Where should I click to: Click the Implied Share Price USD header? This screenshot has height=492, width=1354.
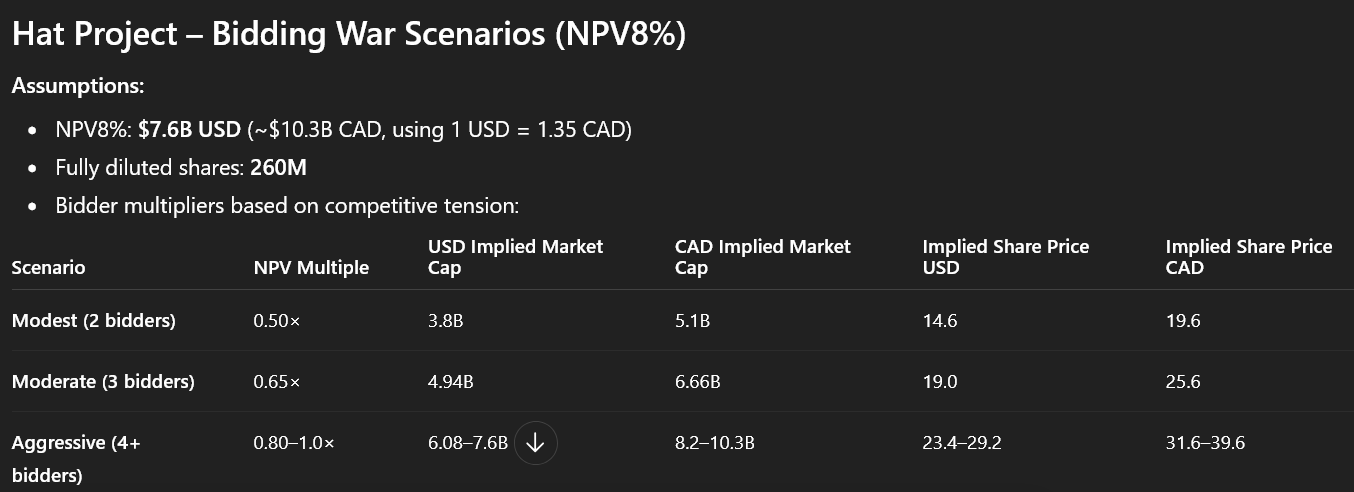coord(1005,257)
